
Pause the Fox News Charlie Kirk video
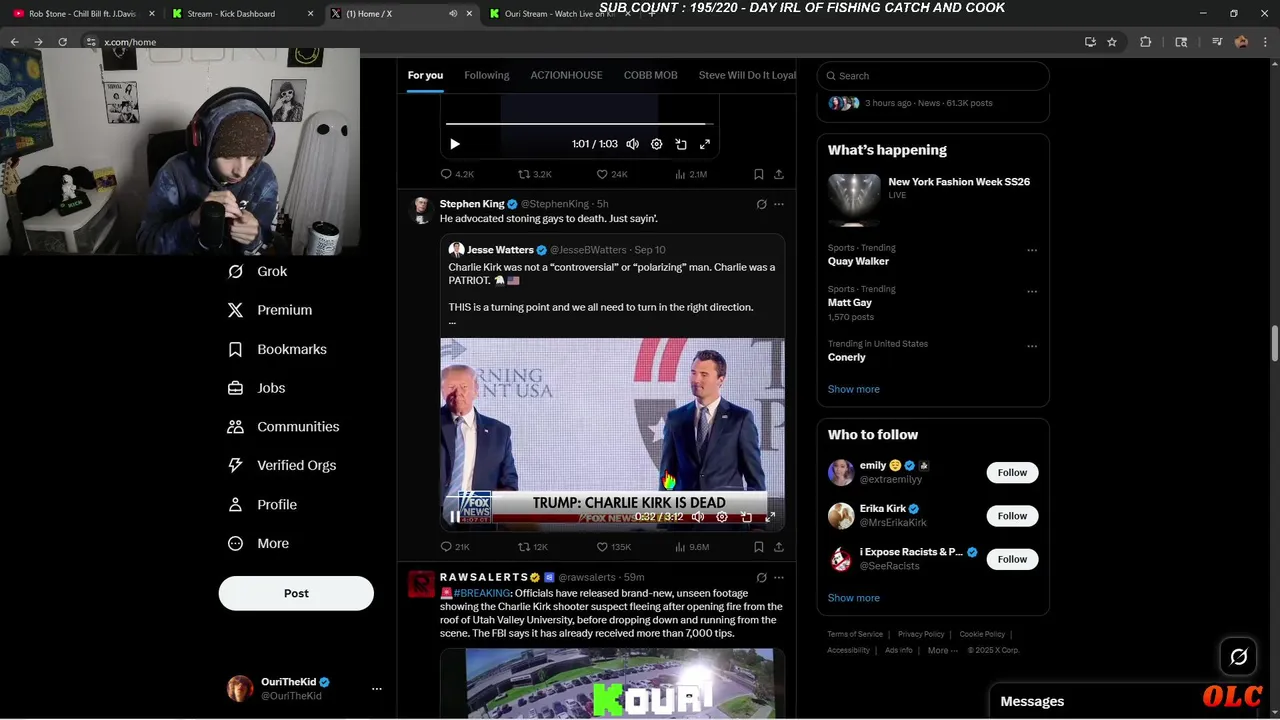(455, 517)
